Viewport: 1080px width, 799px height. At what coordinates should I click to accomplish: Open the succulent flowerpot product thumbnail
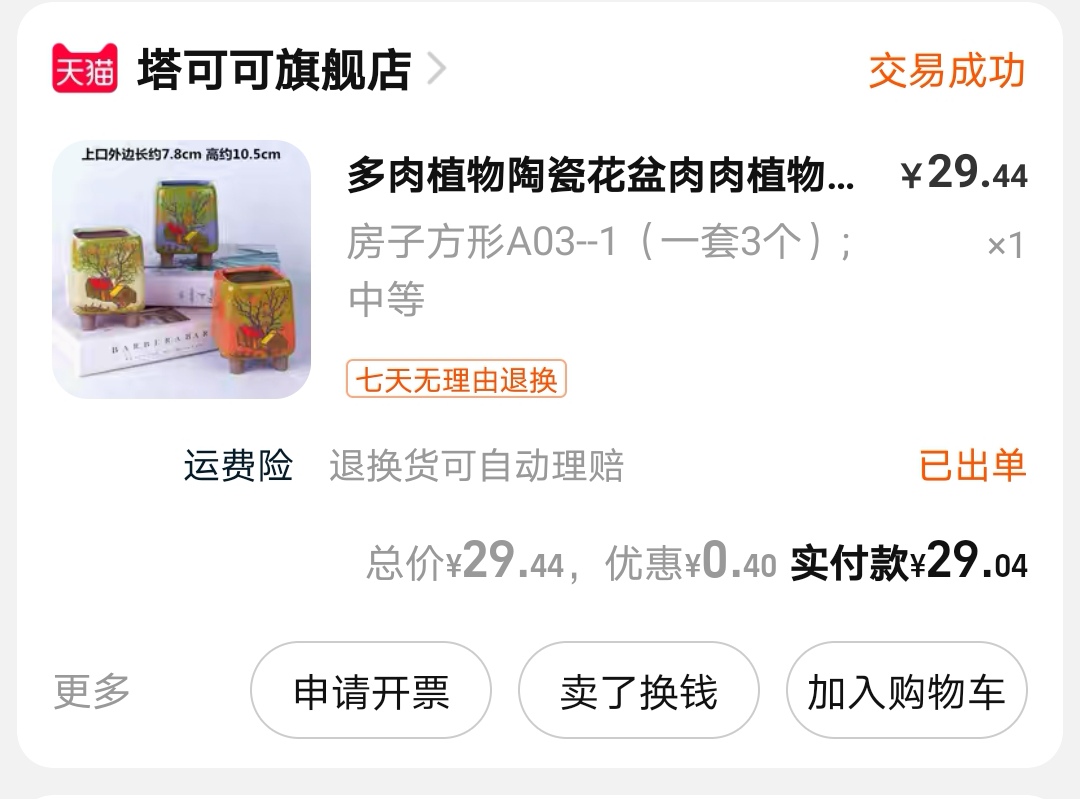181,269
